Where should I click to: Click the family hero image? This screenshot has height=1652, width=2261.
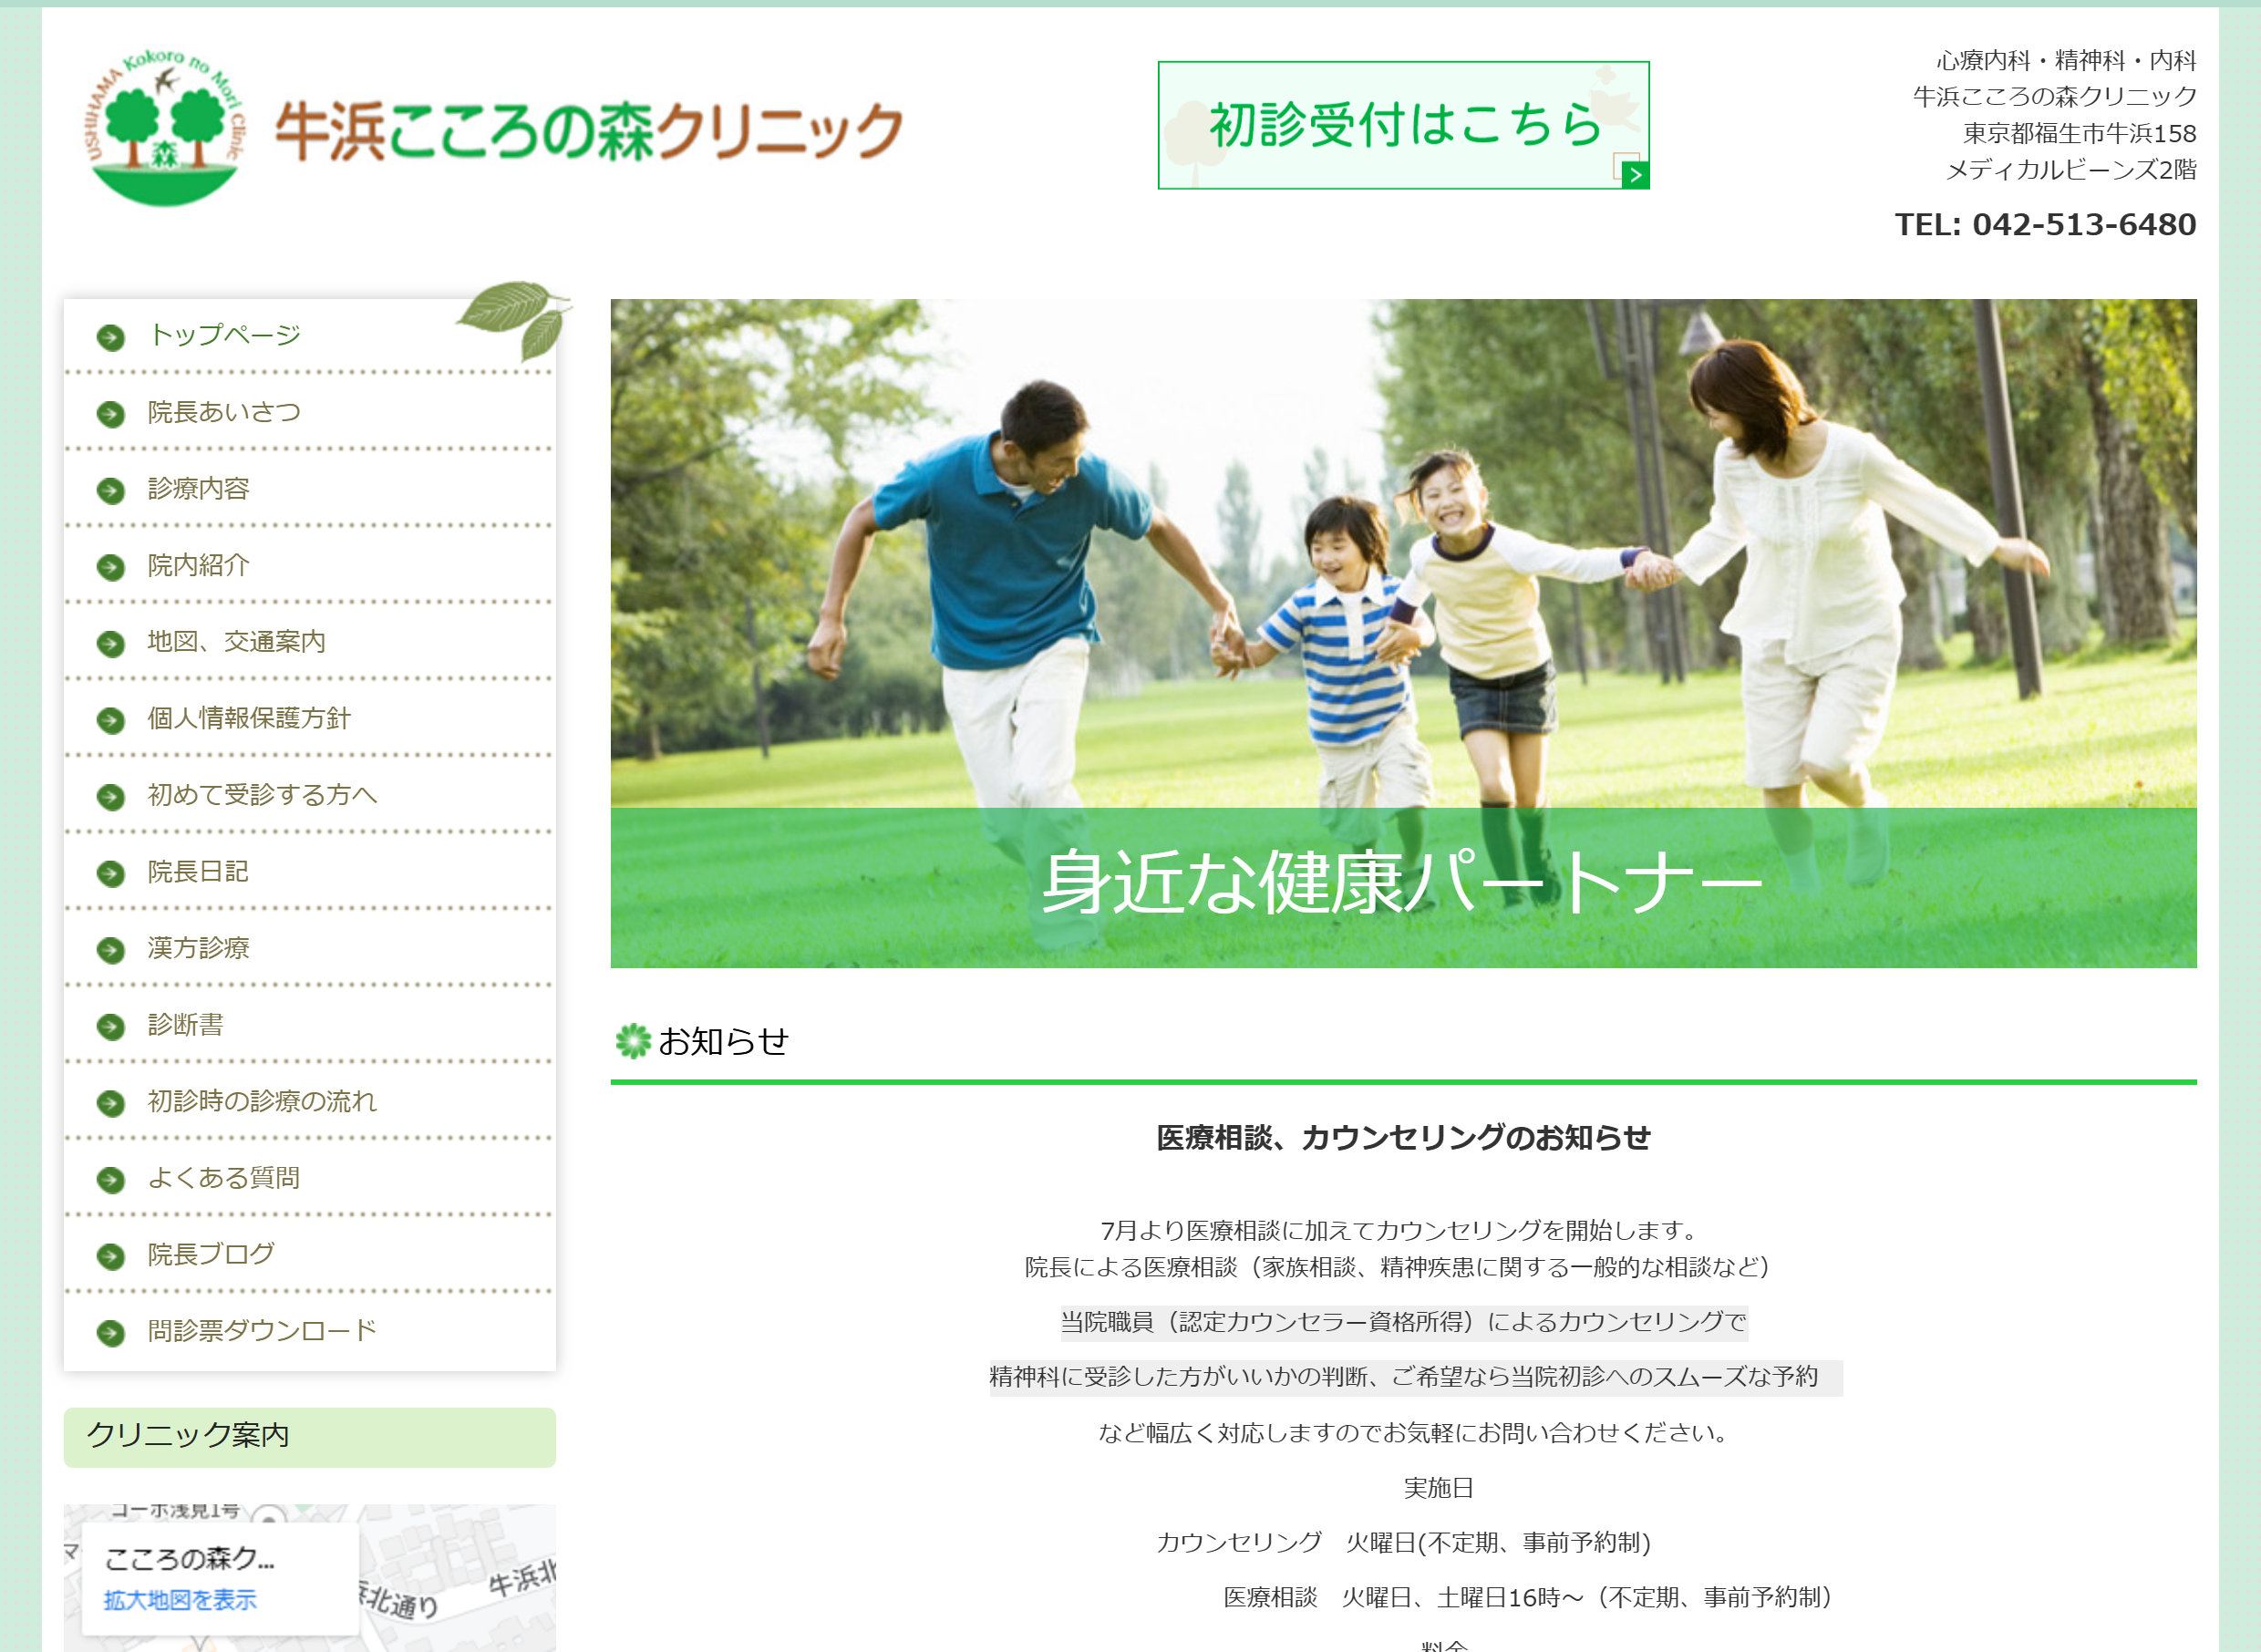click(1403, 633)
